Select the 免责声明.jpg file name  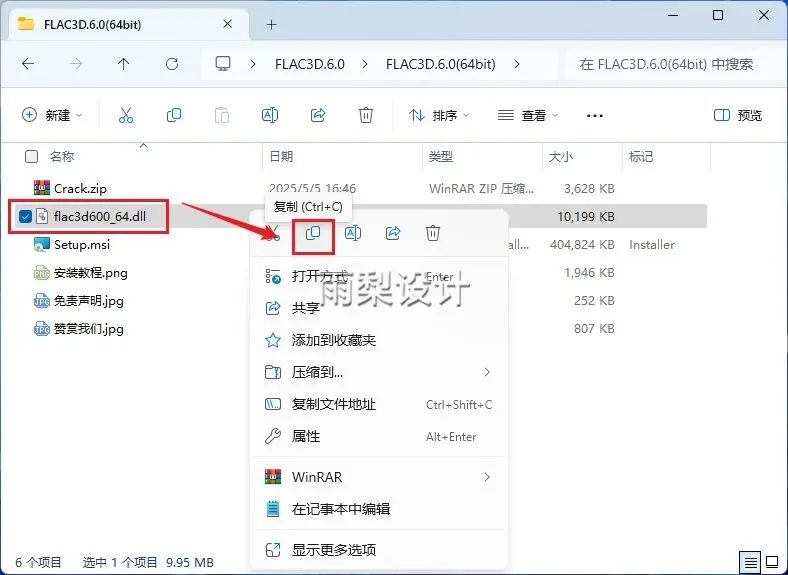click(x=89, y=301)
